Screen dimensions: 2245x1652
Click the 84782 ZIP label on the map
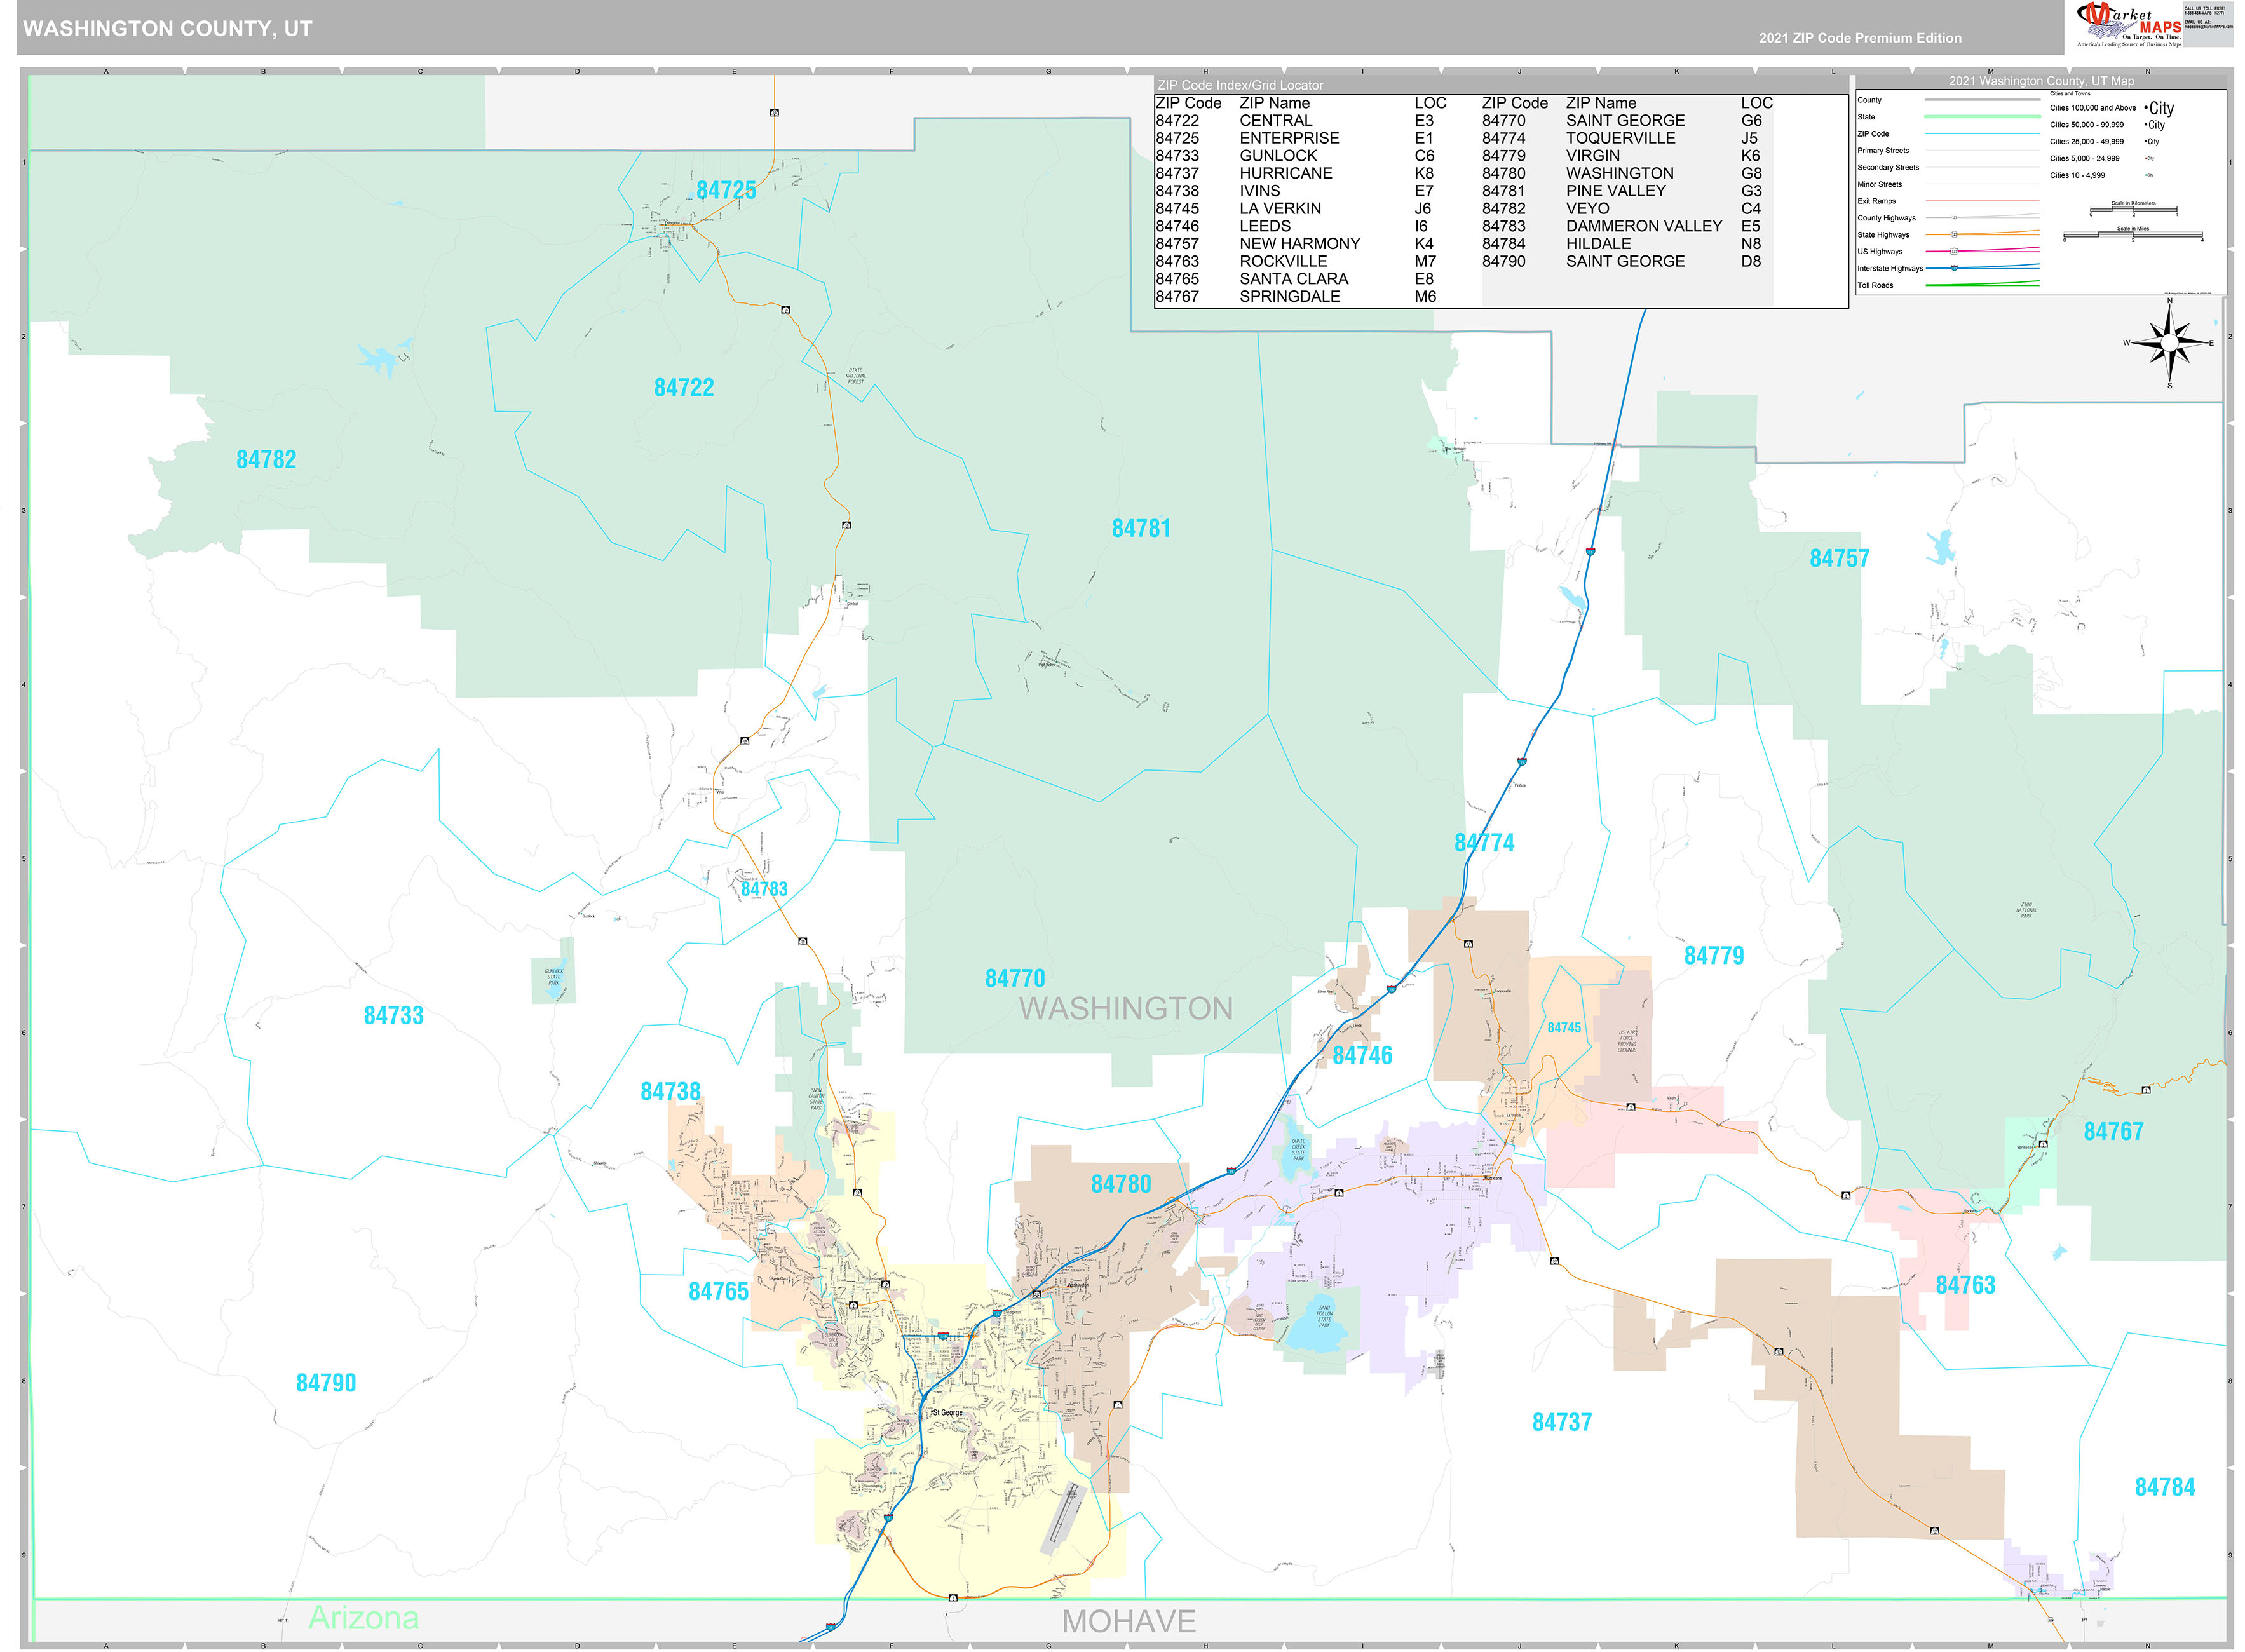coord(266,459)
